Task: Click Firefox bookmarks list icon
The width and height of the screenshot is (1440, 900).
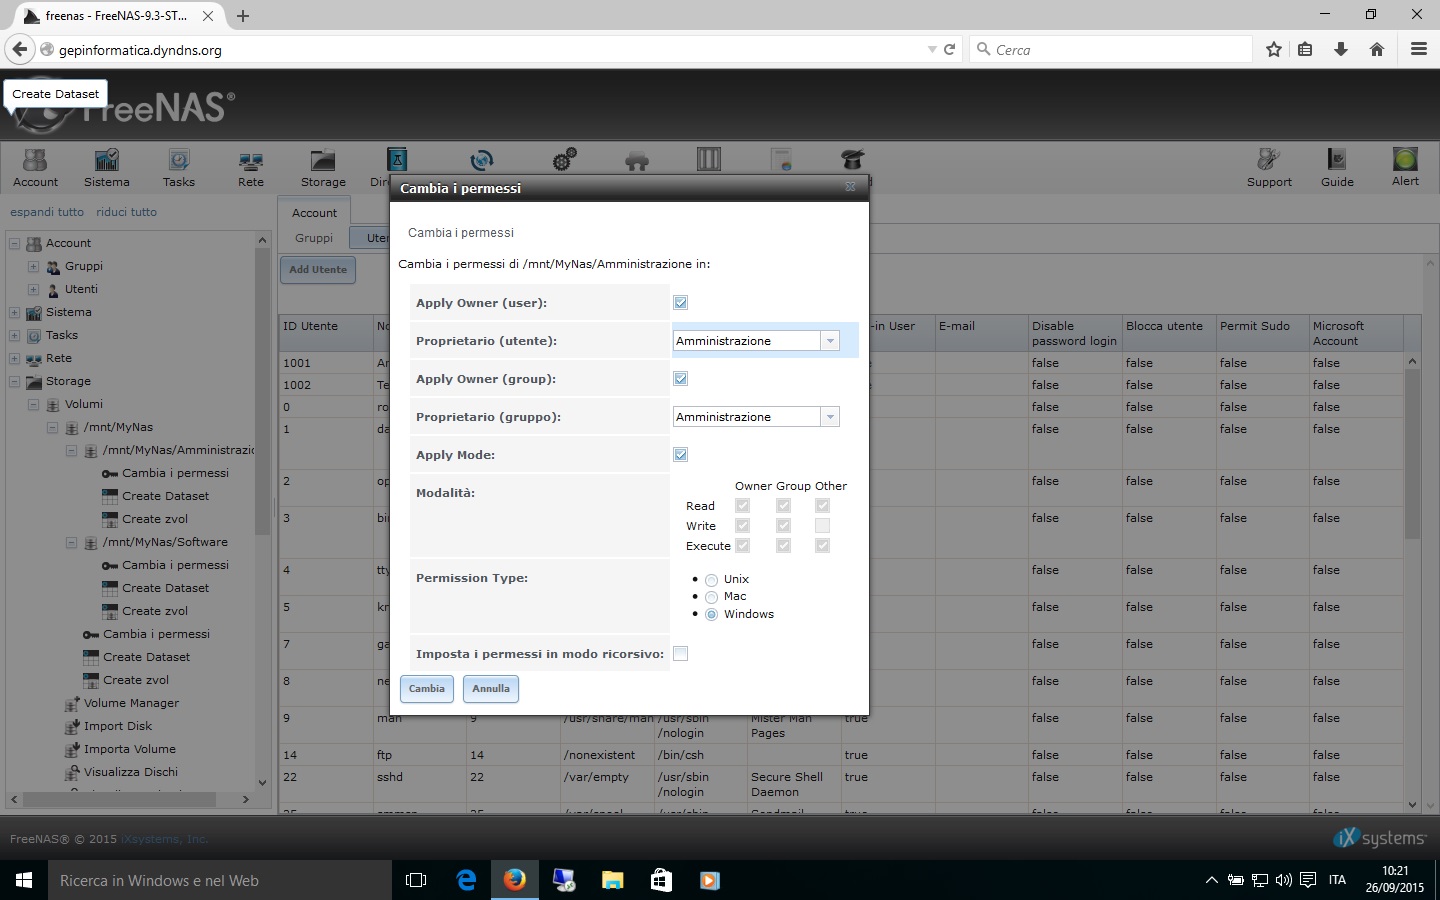Action: (x=1305, y=49)
